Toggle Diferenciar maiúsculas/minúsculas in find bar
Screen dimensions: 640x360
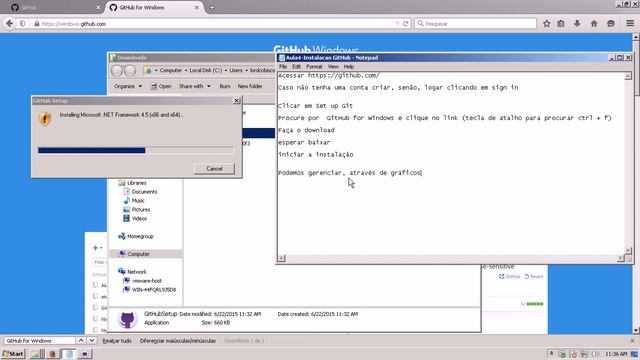(x=178, y=340)
